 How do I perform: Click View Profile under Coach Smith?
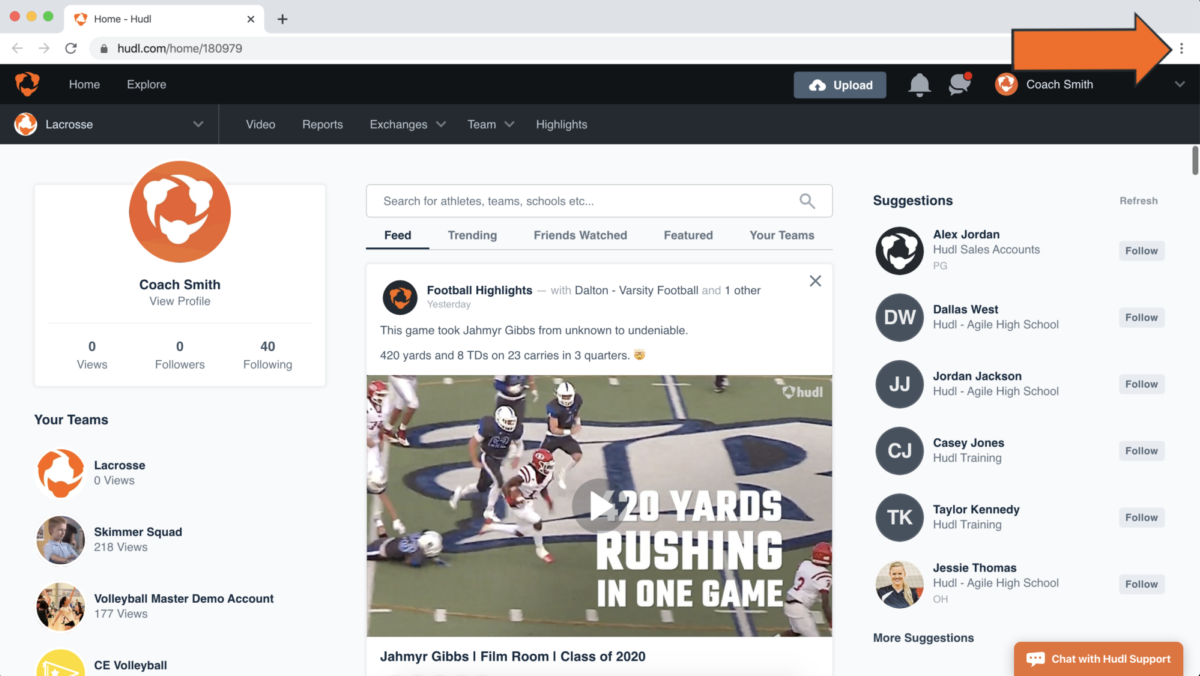[x=180, y=301]
